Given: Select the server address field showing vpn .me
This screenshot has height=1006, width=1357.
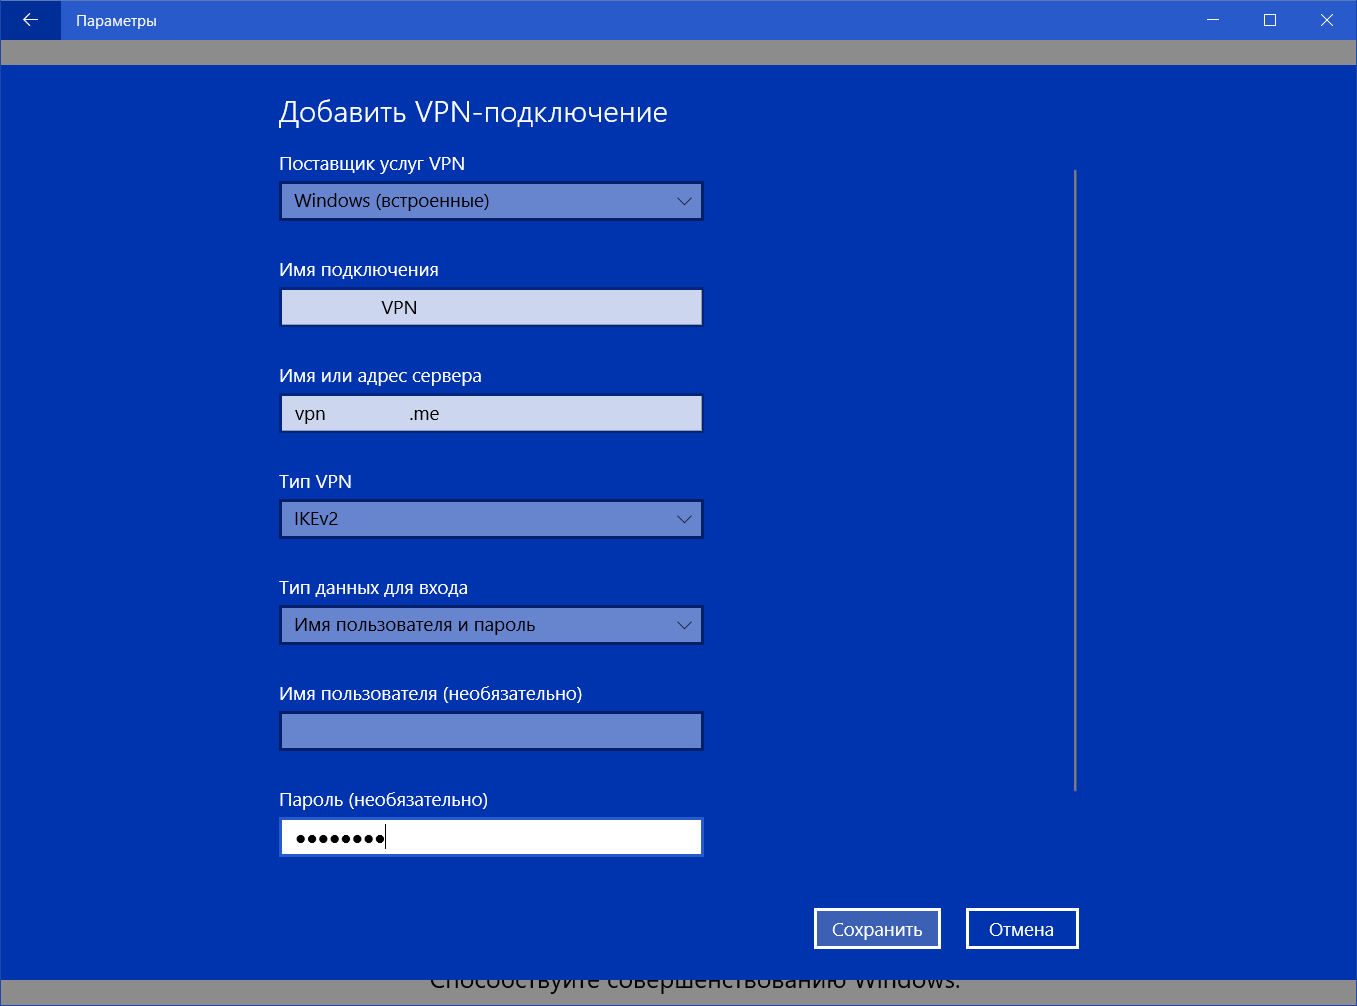Looking at the screenshot, I should [x=490, y=413].
